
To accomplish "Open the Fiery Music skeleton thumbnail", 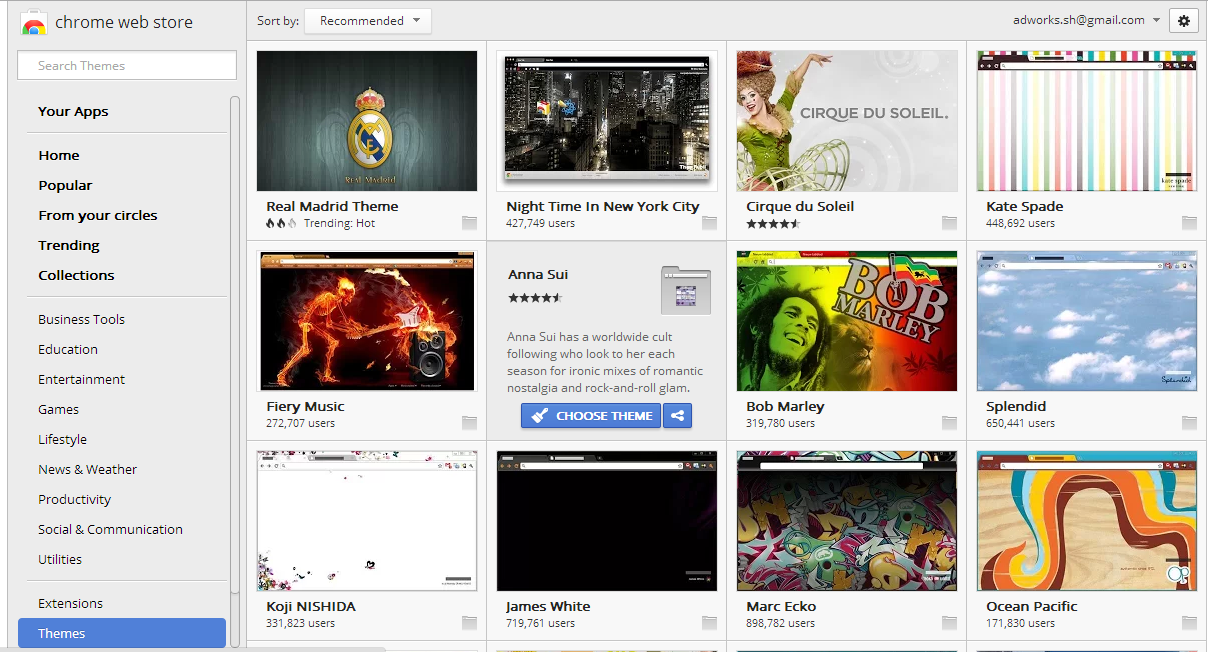I will click(367, 321).
